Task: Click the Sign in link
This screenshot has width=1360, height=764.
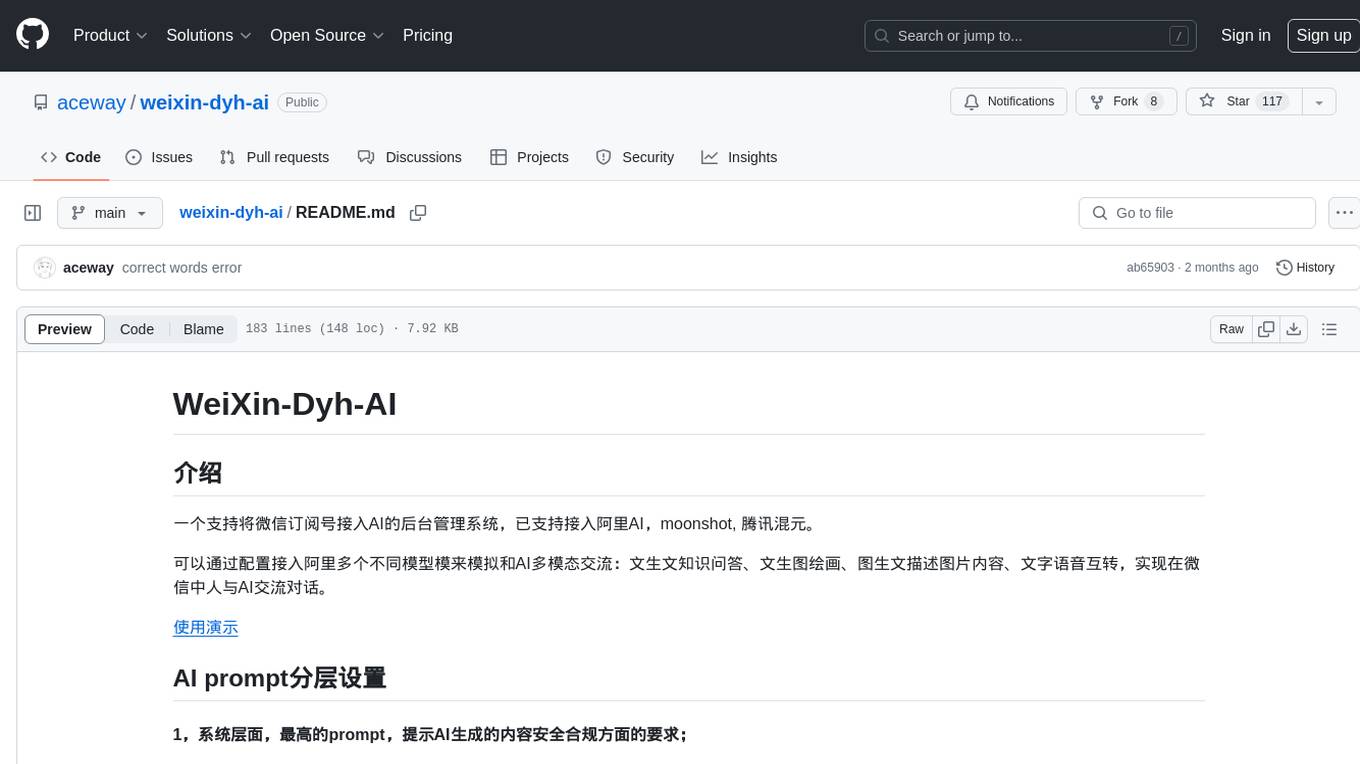Action: pos(1245,35)
